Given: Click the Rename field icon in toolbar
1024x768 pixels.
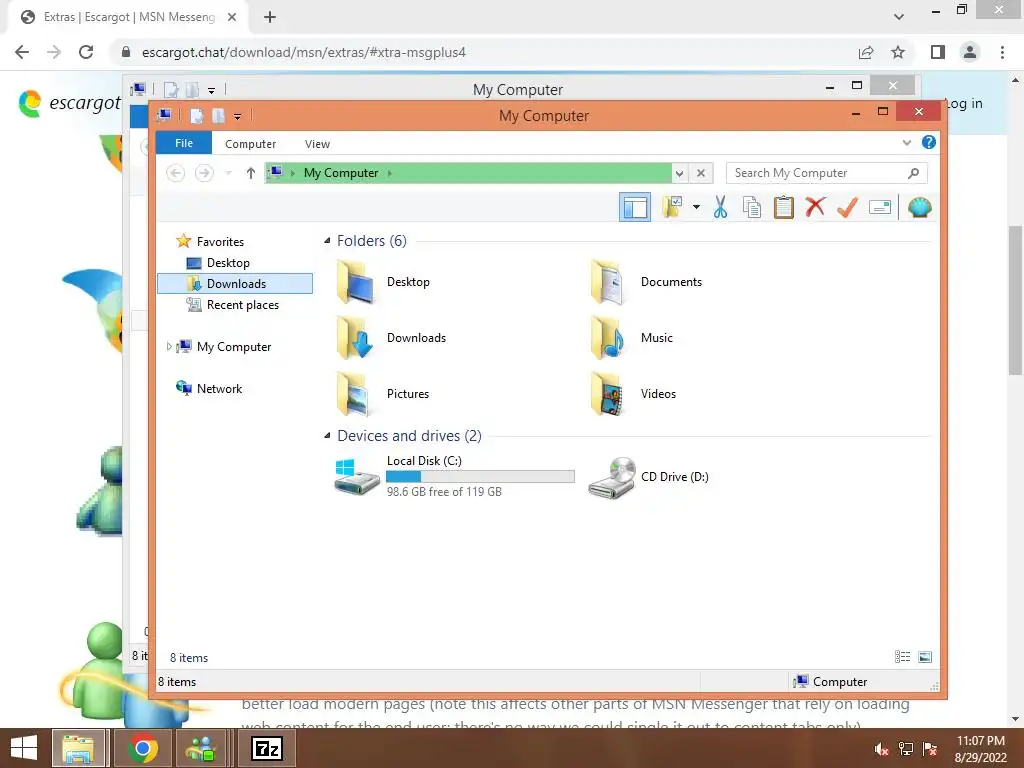Looking at the screenshot, I should (880, 208).
